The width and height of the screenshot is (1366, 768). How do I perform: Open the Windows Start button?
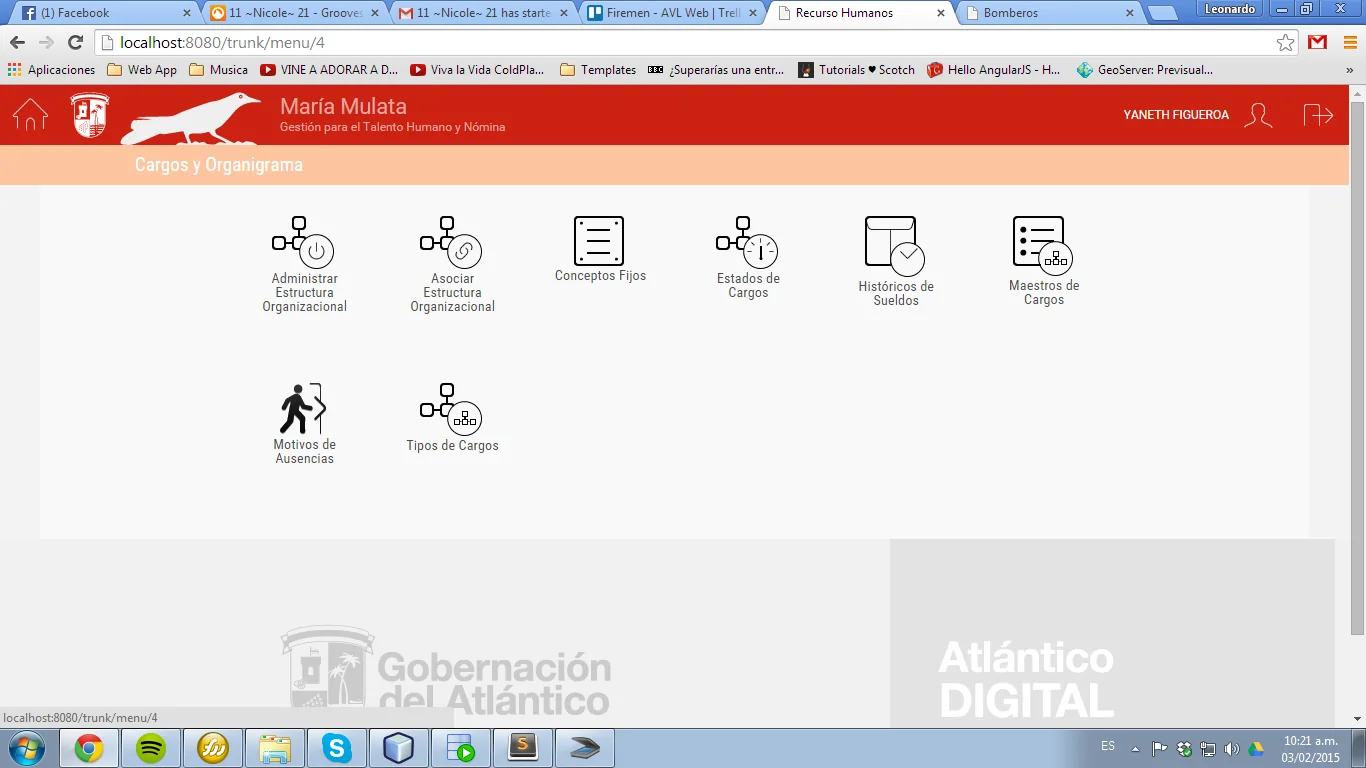tap(26, 748)
